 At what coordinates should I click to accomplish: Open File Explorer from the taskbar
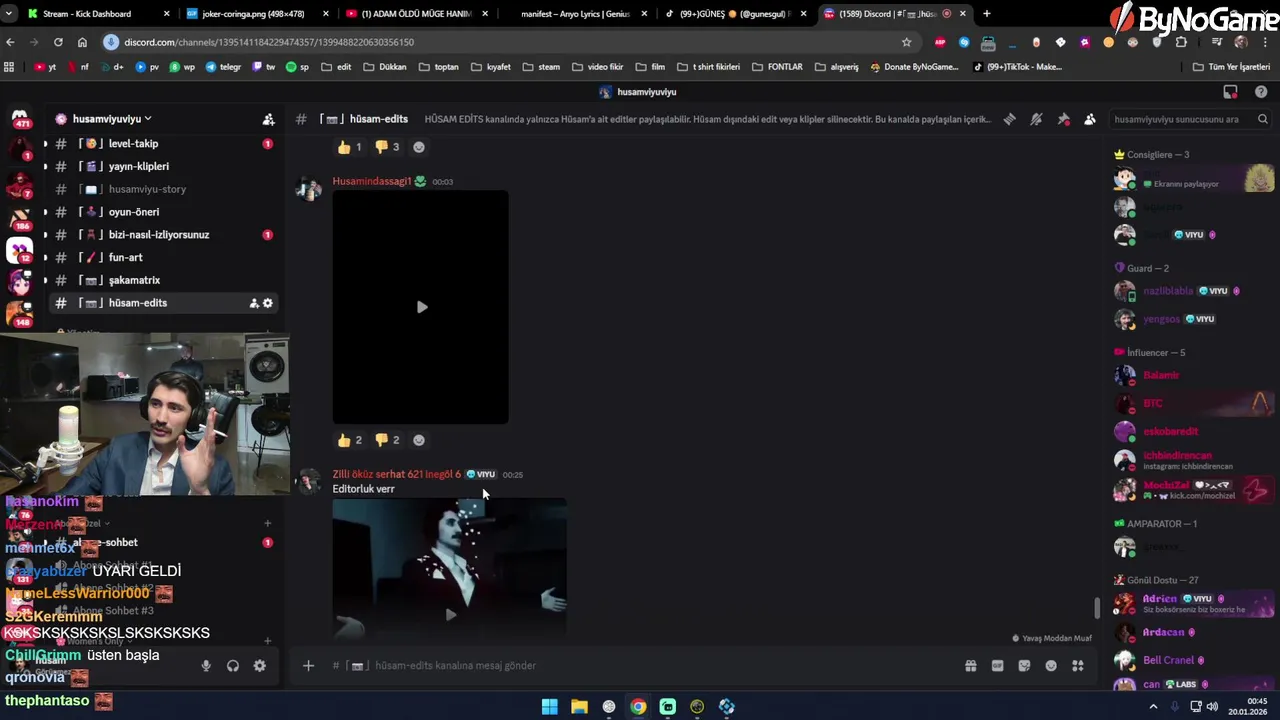579,707
